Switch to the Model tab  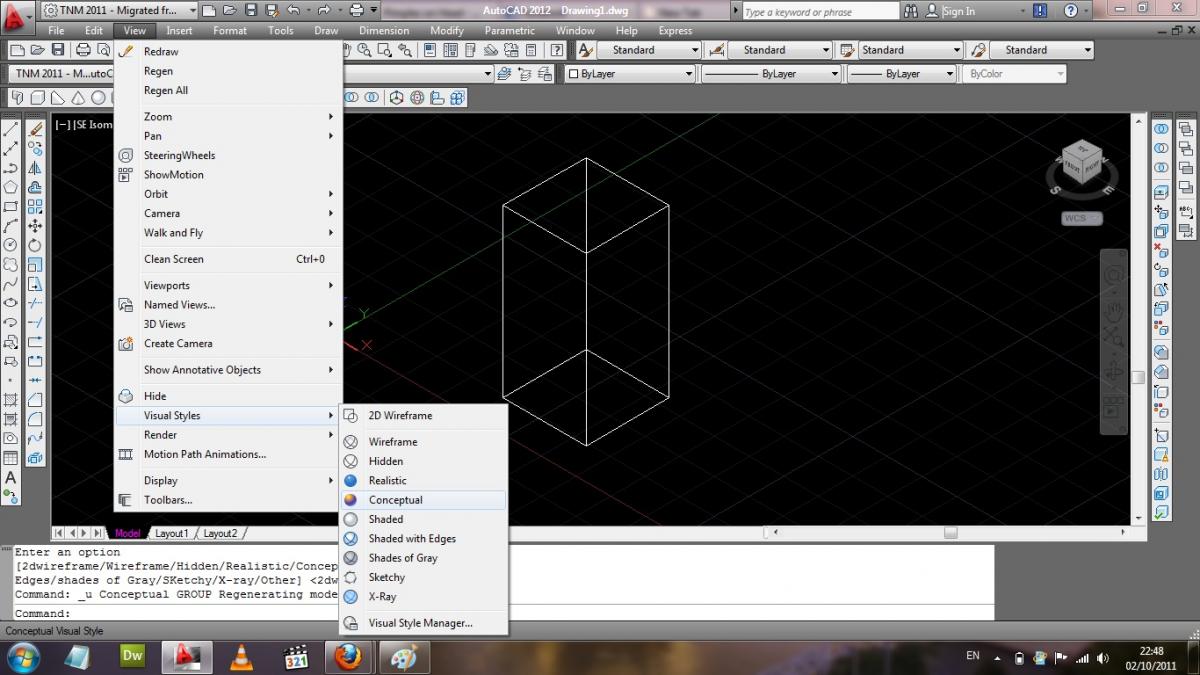pos(128,533)
